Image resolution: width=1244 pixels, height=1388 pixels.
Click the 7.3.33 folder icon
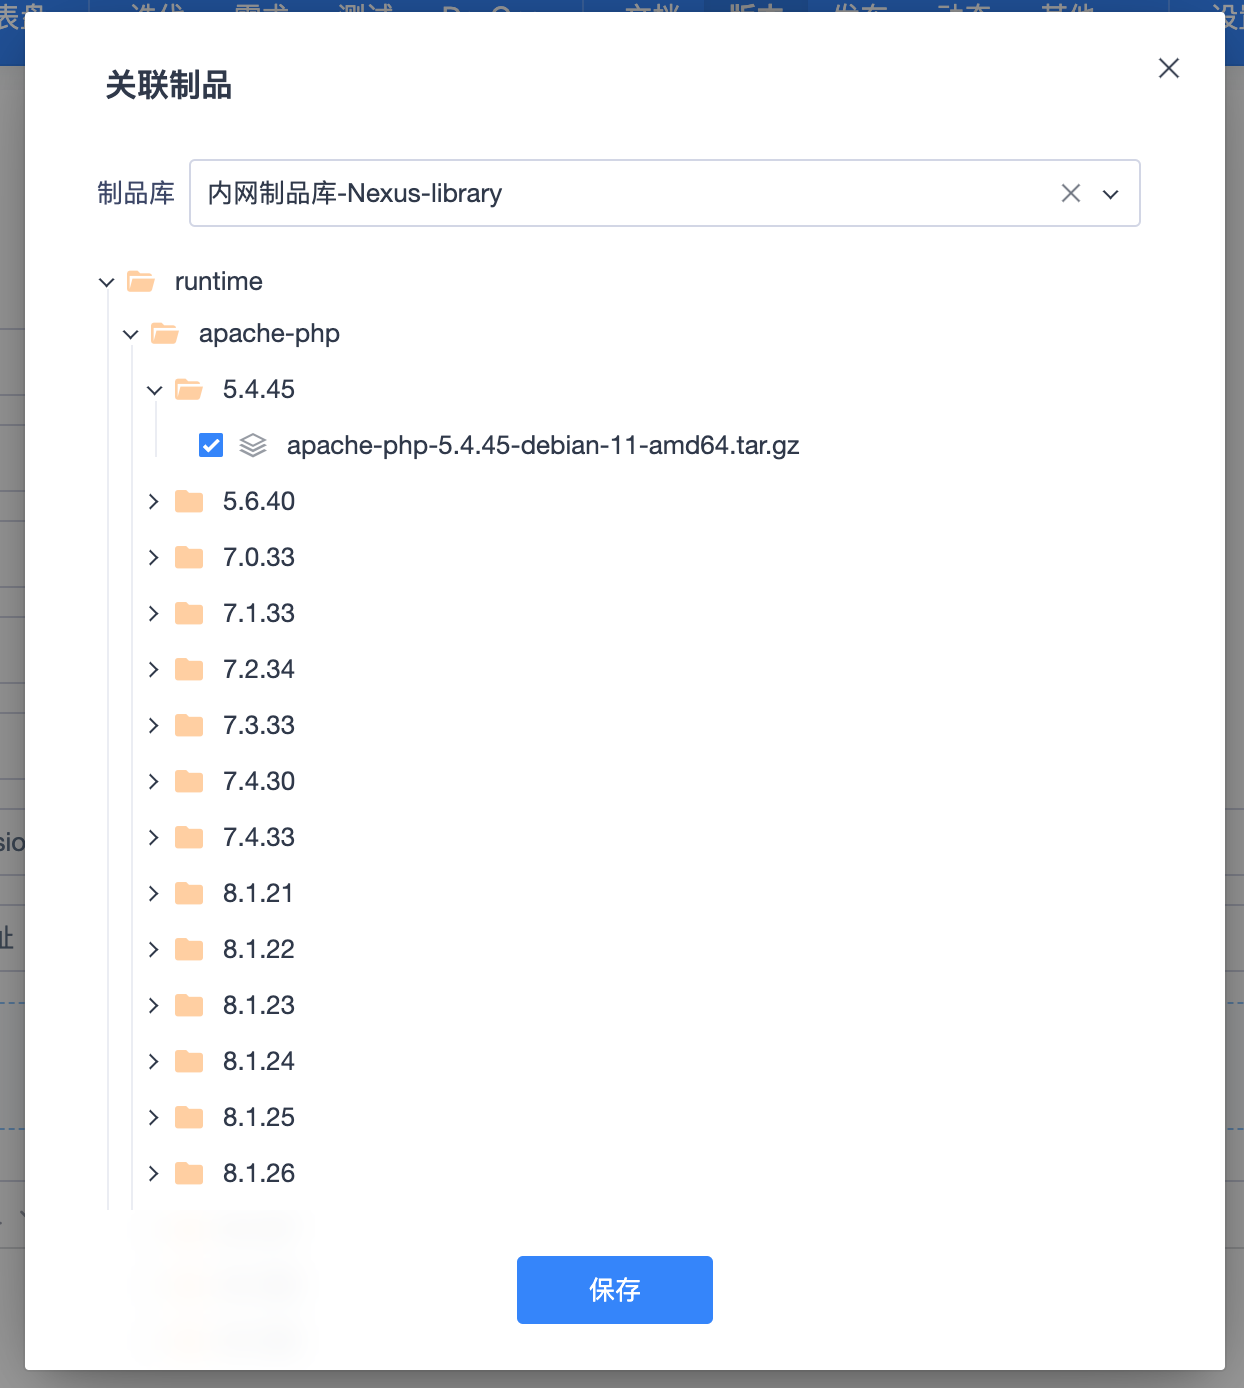[189, 725]
